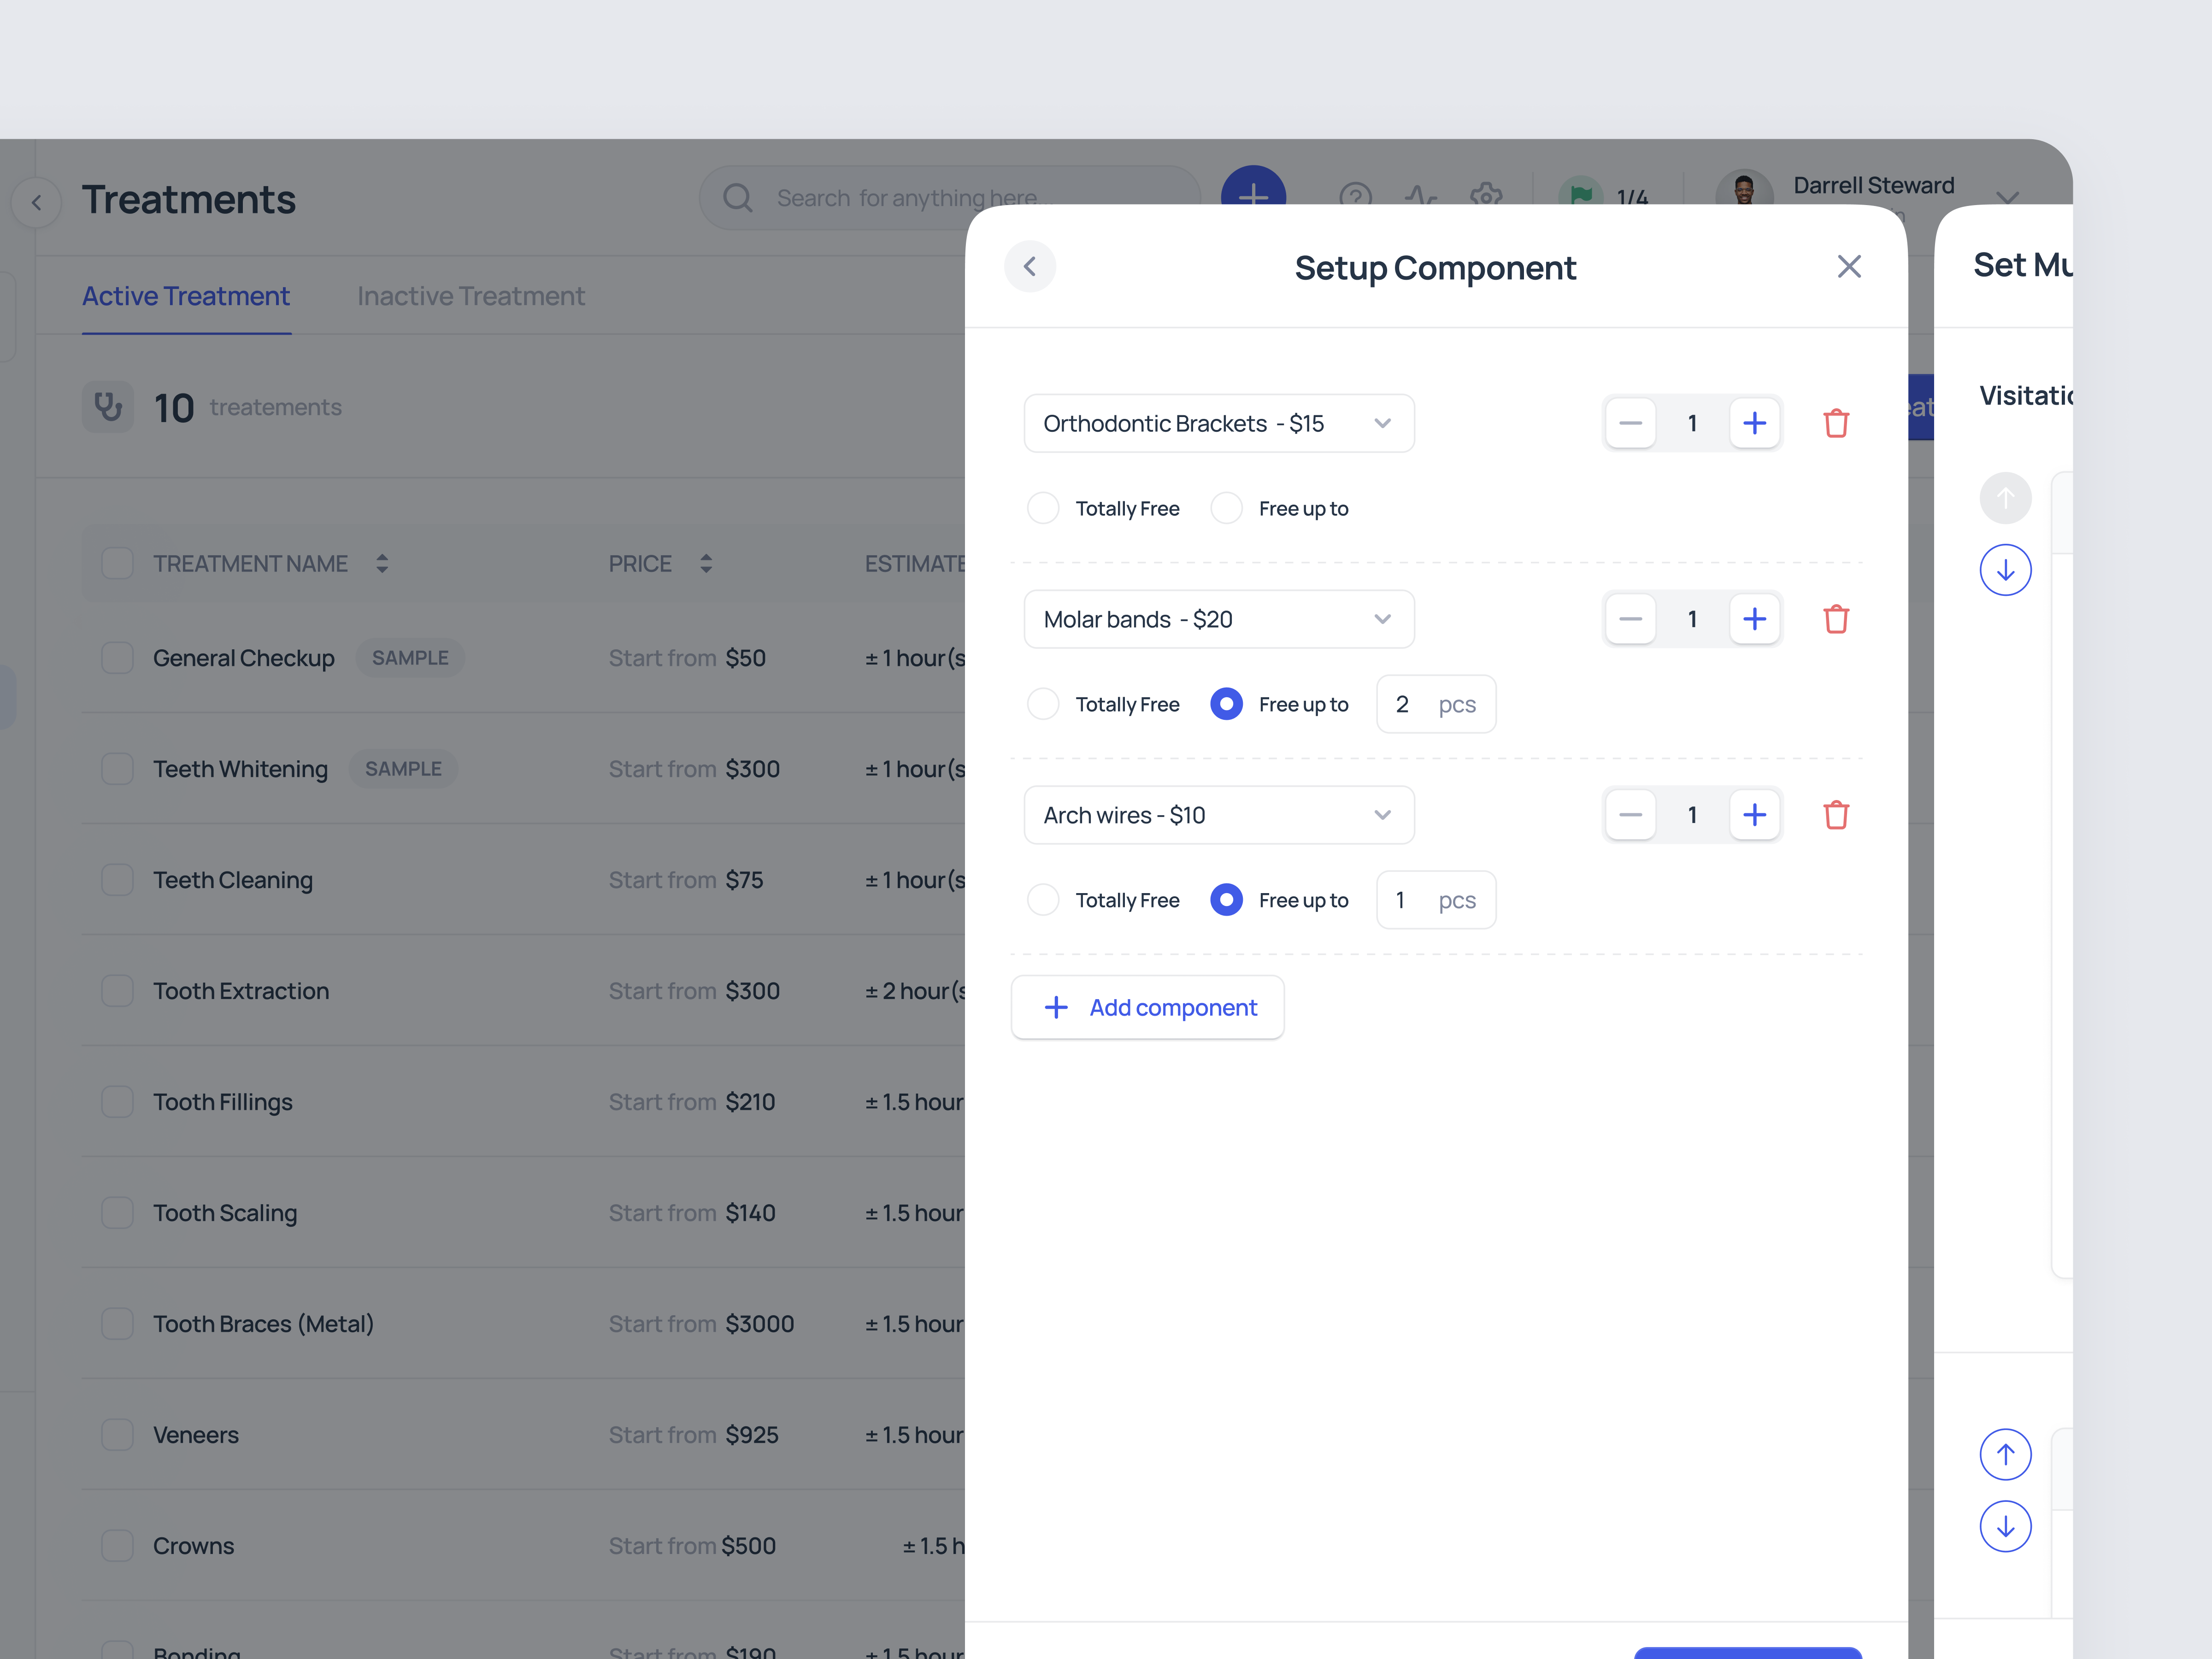Open the Arch wires - $10 dropdown
This screenshot has height=1659, width=2212.
point(1218,815)
